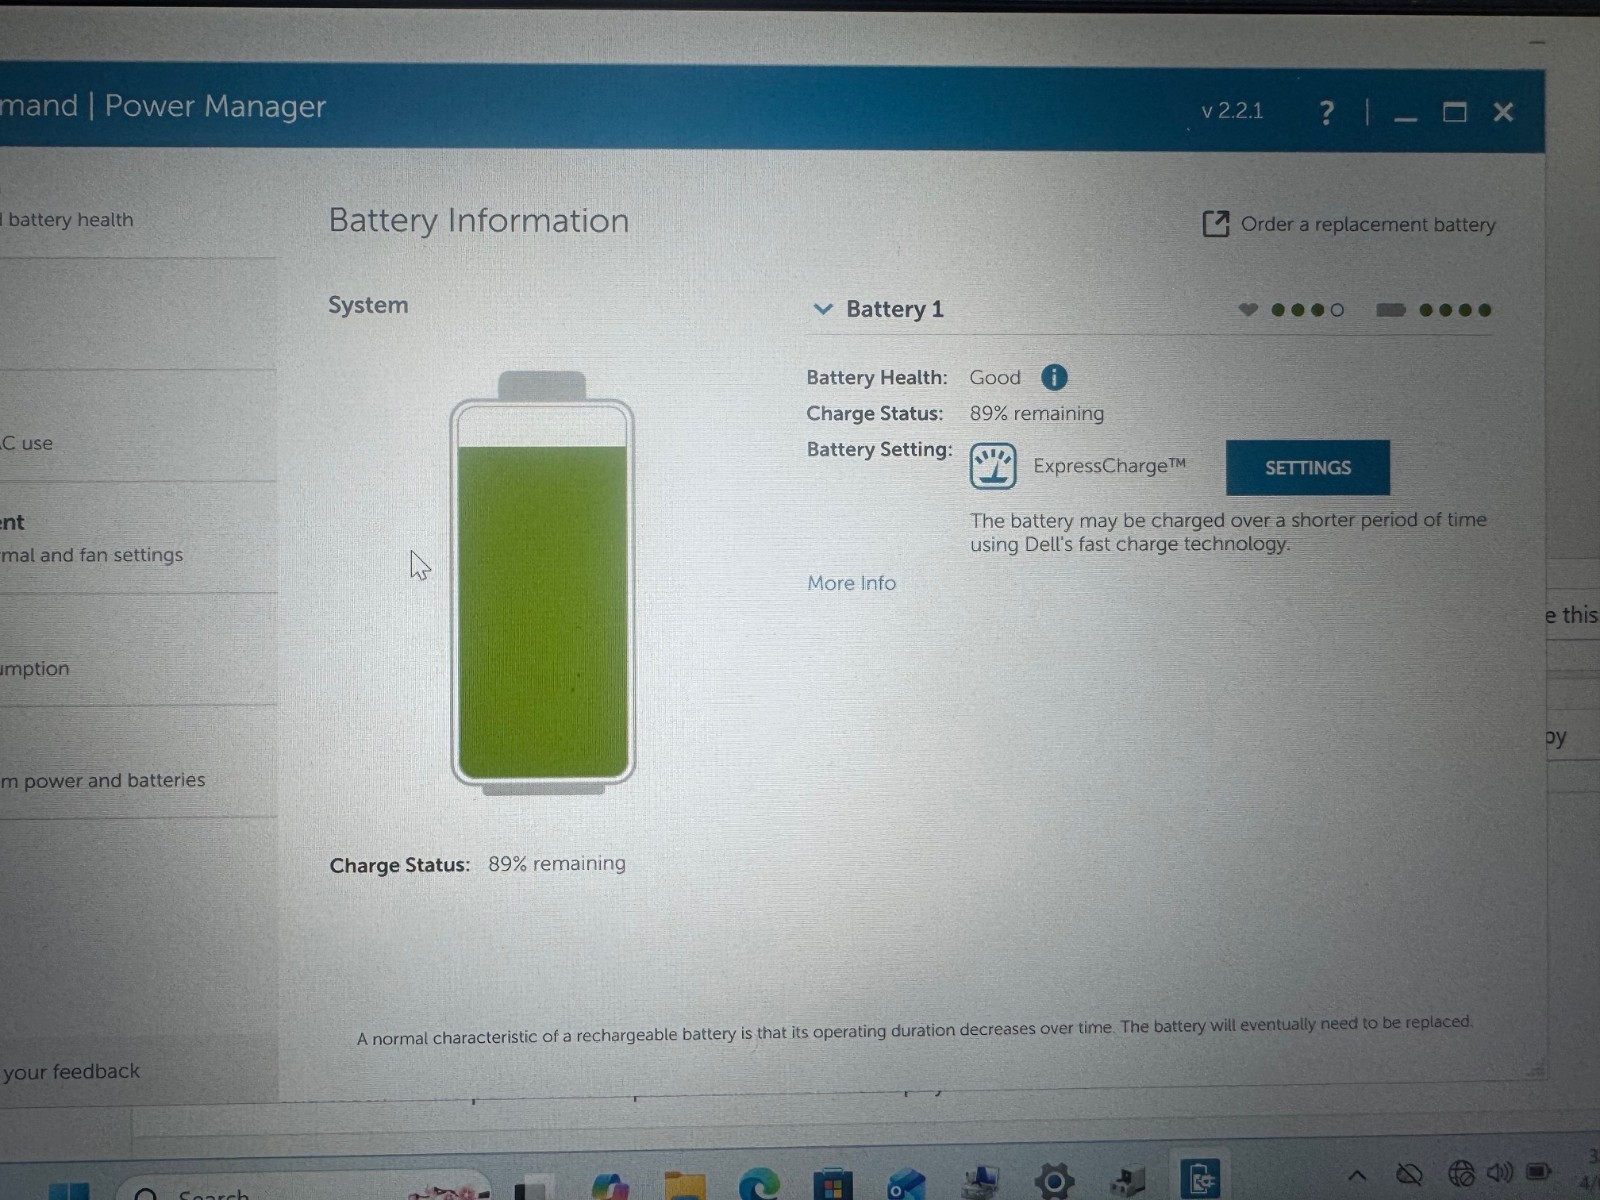Image resolution: width=1600 pixels, height=1200 pixels.
Task: Open Microsoft Copilot from the taskbar
Action: pyautogui.click(x=610, y=1186)
